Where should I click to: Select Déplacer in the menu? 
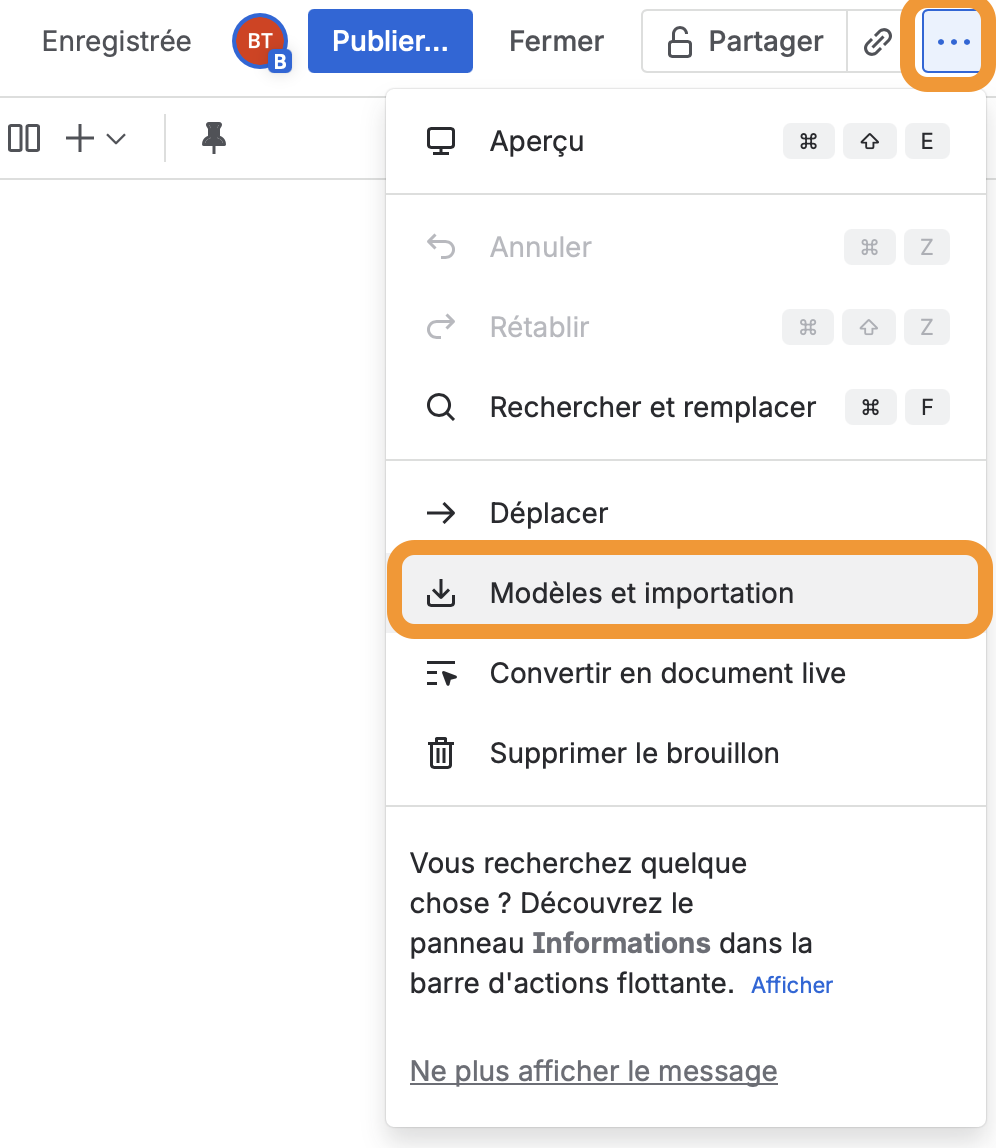tap(549, 513)
